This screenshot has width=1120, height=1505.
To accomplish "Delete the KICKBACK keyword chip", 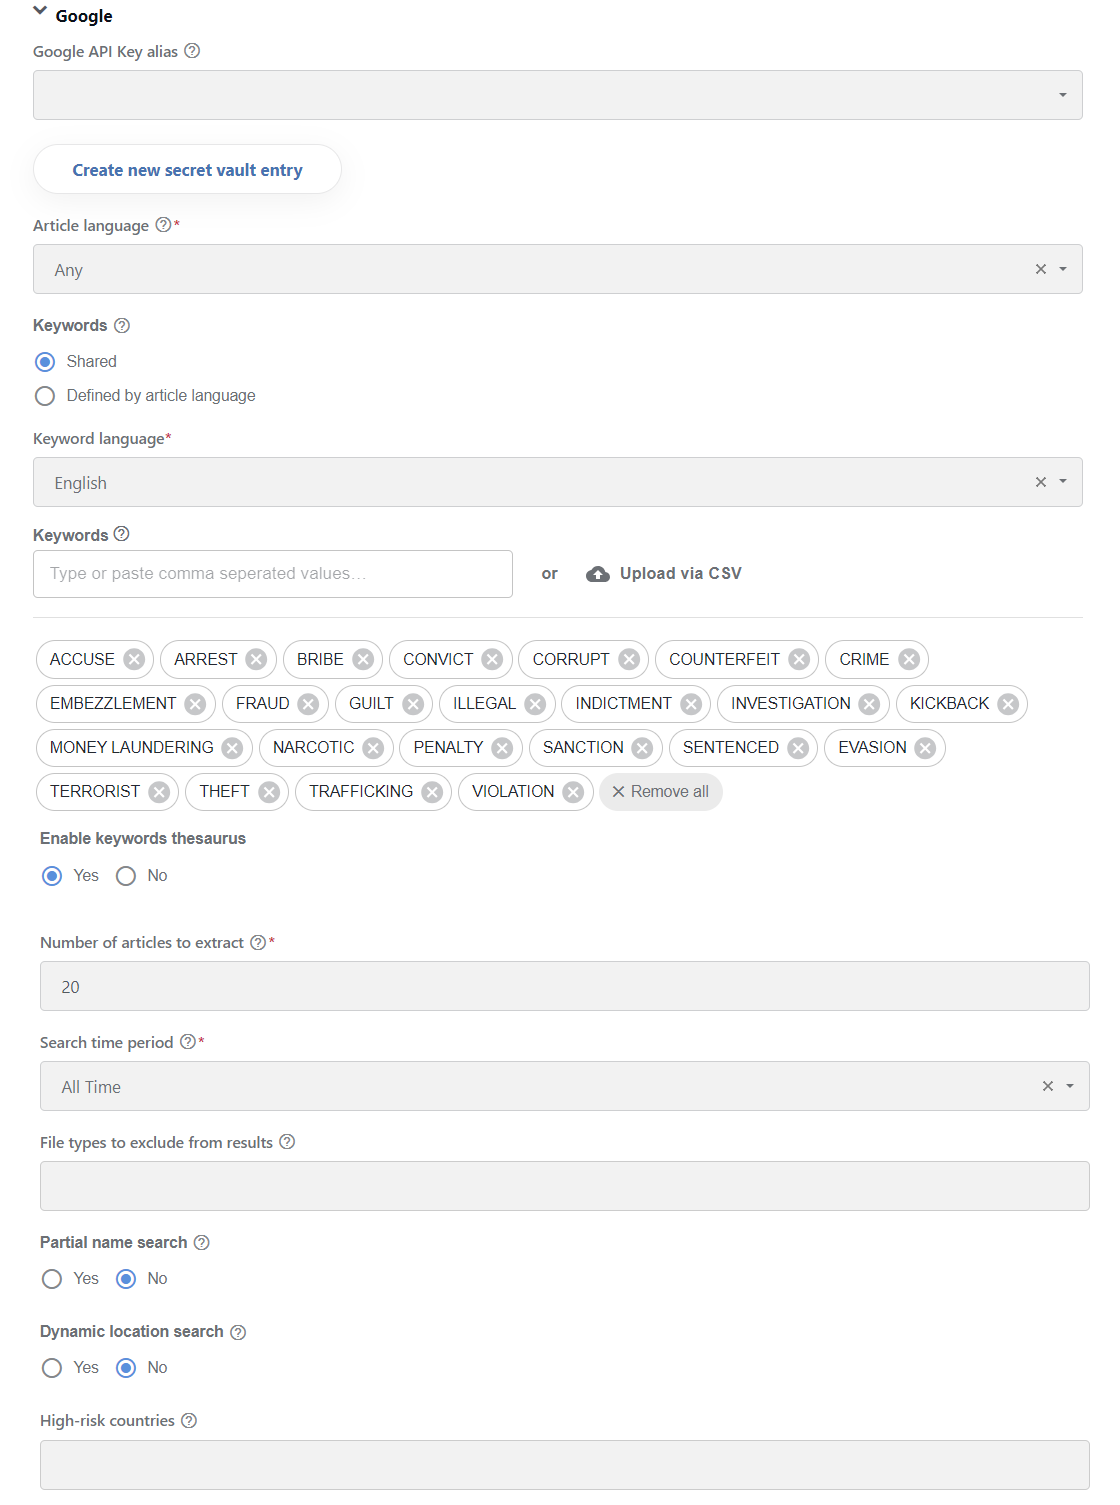I will point(1008,704).
